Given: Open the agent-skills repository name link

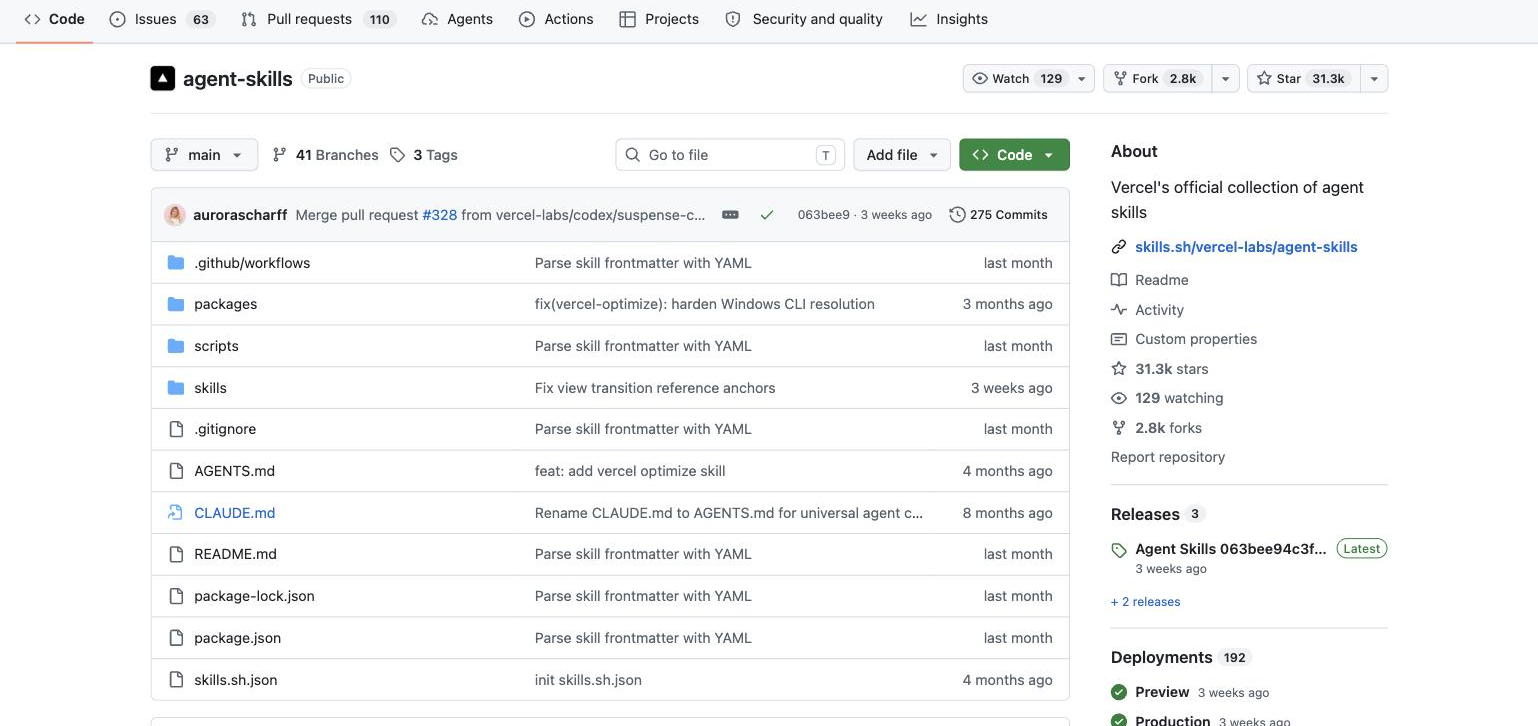Looking at the screenshot, I should (x=238, y=79).
